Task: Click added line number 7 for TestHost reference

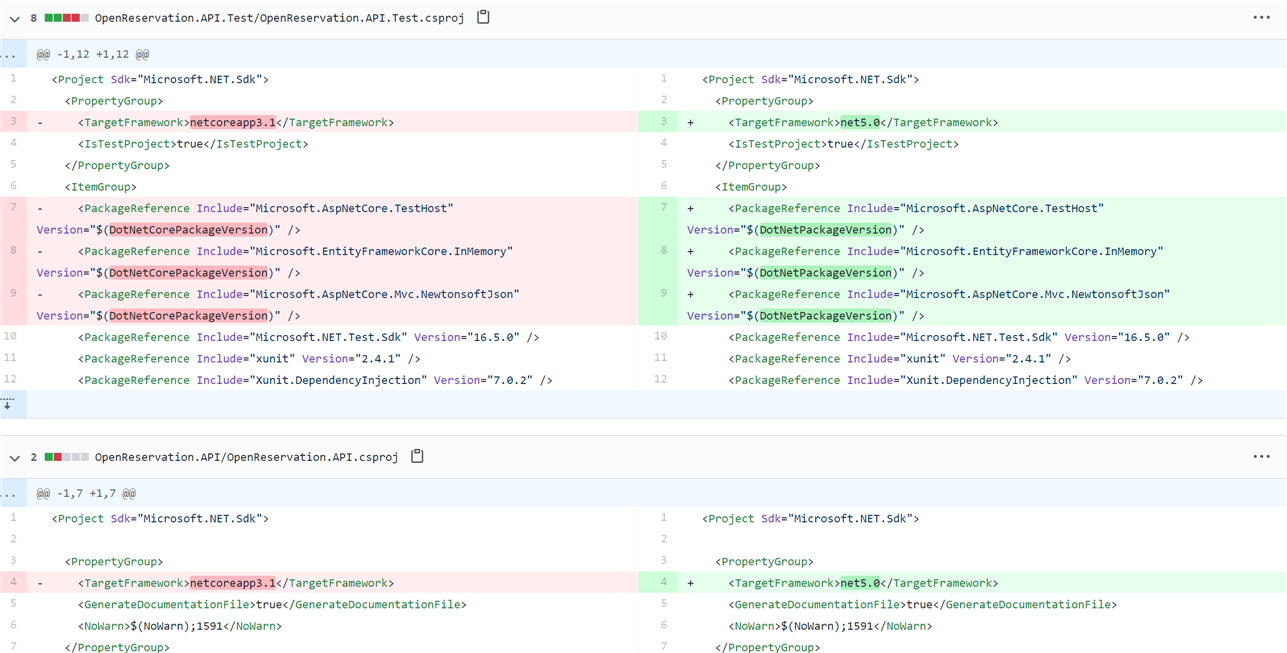Action: pyautogui.click(x=663, y=208)
